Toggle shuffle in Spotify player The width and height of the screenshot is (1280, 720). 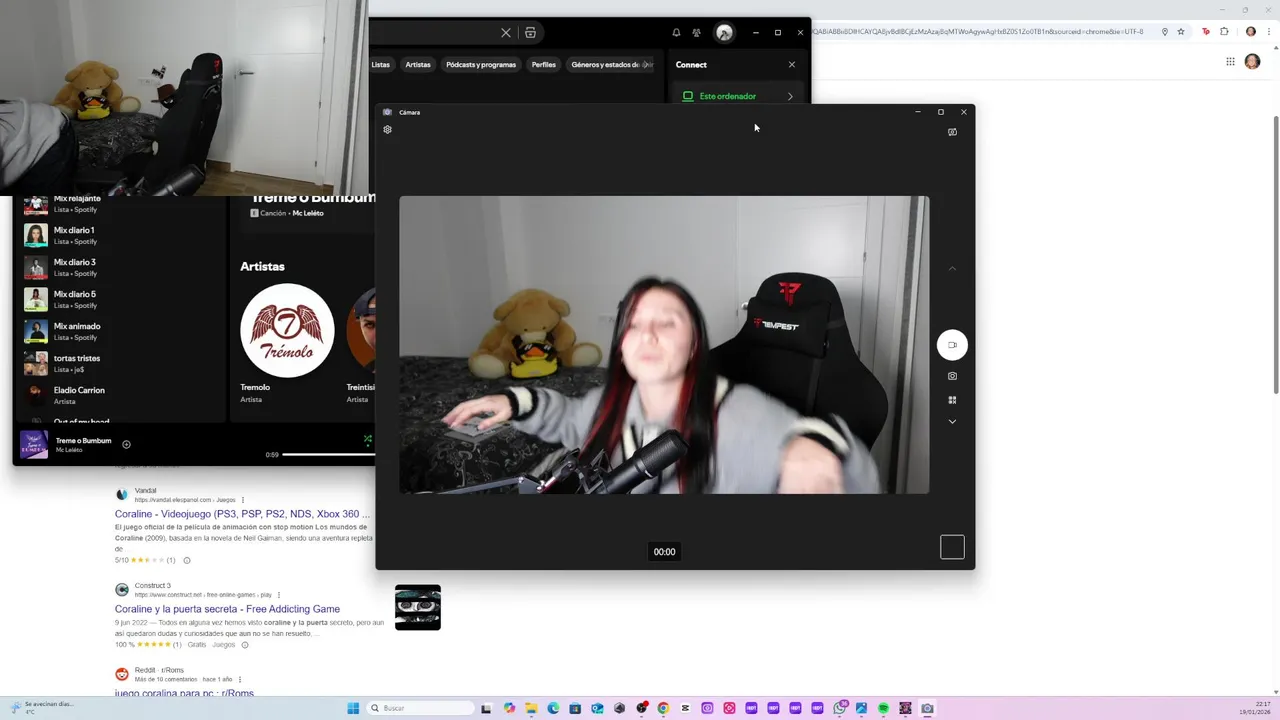click(x=368, y=439)
